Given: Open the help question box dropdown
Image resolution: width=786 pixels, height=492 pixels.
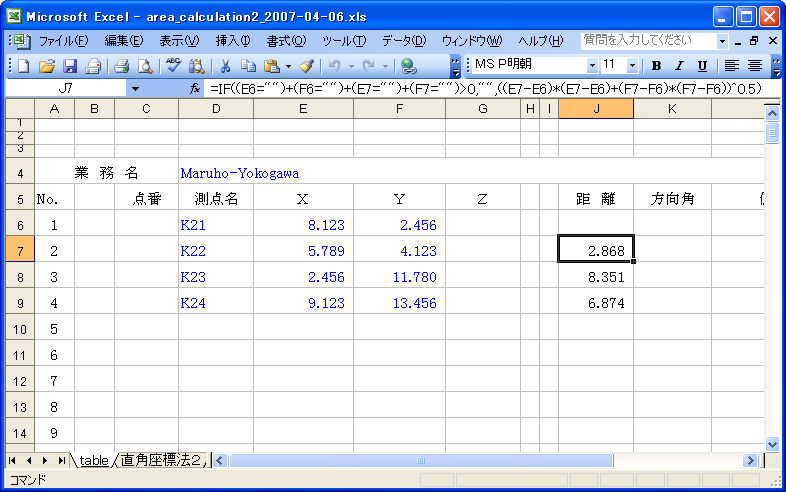Looking at the screenshot, I should pyautogui.click(x=722, y=41).
